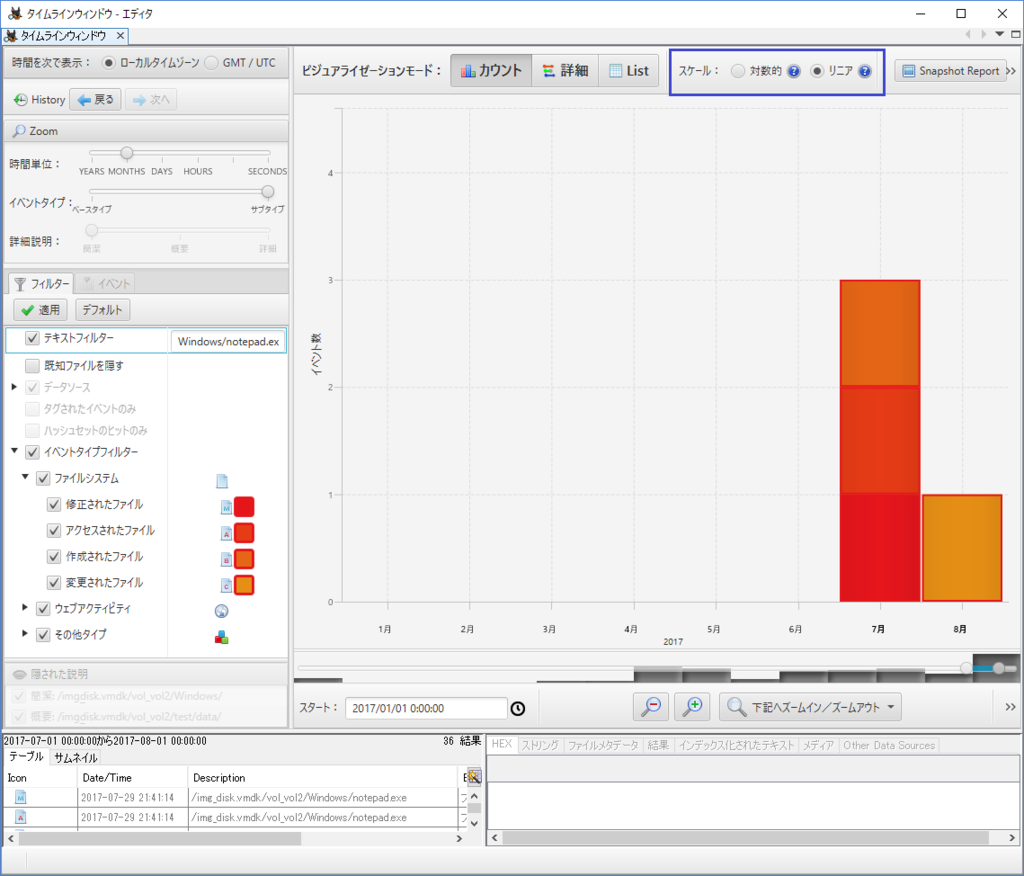Click the スタート date-time field
Screen dimensions: 1024x876
coord(426,708)
